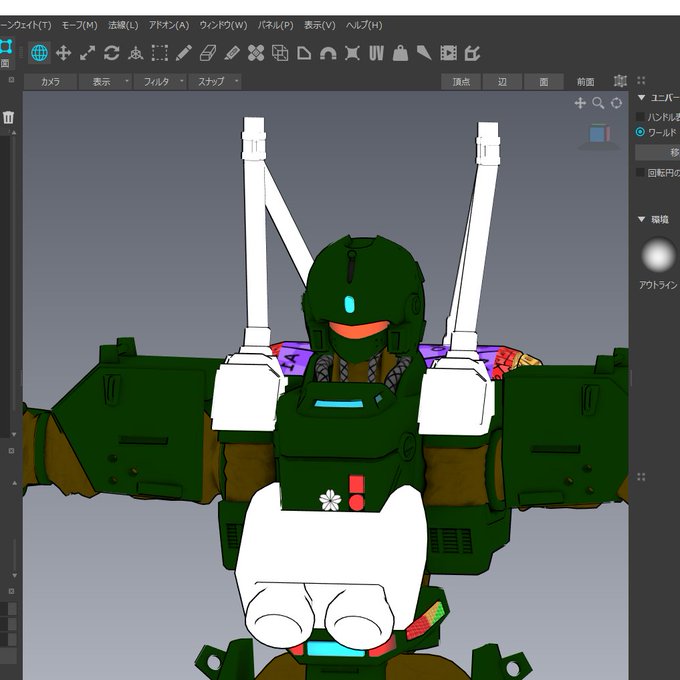
Task: Toggle the 回転円 checkbox
Action: coord(640,173)
